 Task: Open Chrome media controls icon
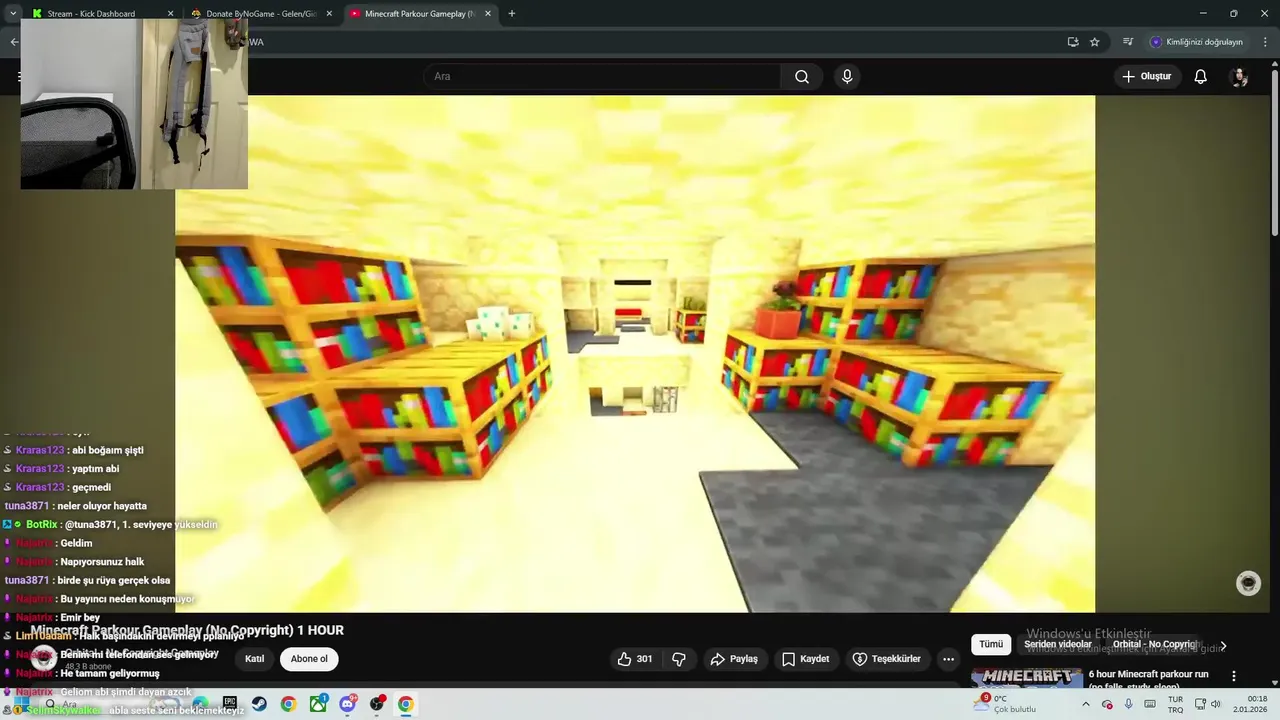tap(1128, 42)
